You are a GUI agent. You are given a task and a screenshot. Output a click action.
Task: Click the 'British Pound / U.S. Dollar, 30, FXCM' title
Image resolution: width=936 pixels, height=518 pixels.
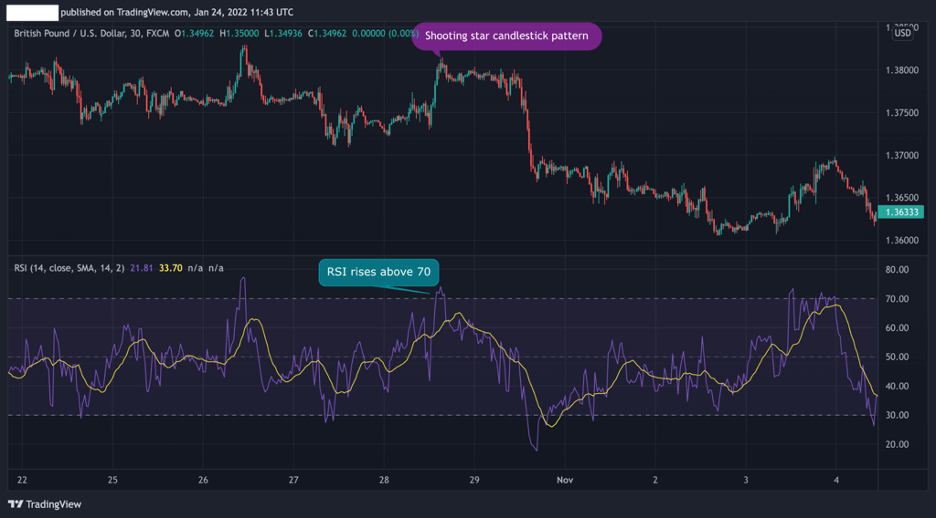[x=93, y=33]
